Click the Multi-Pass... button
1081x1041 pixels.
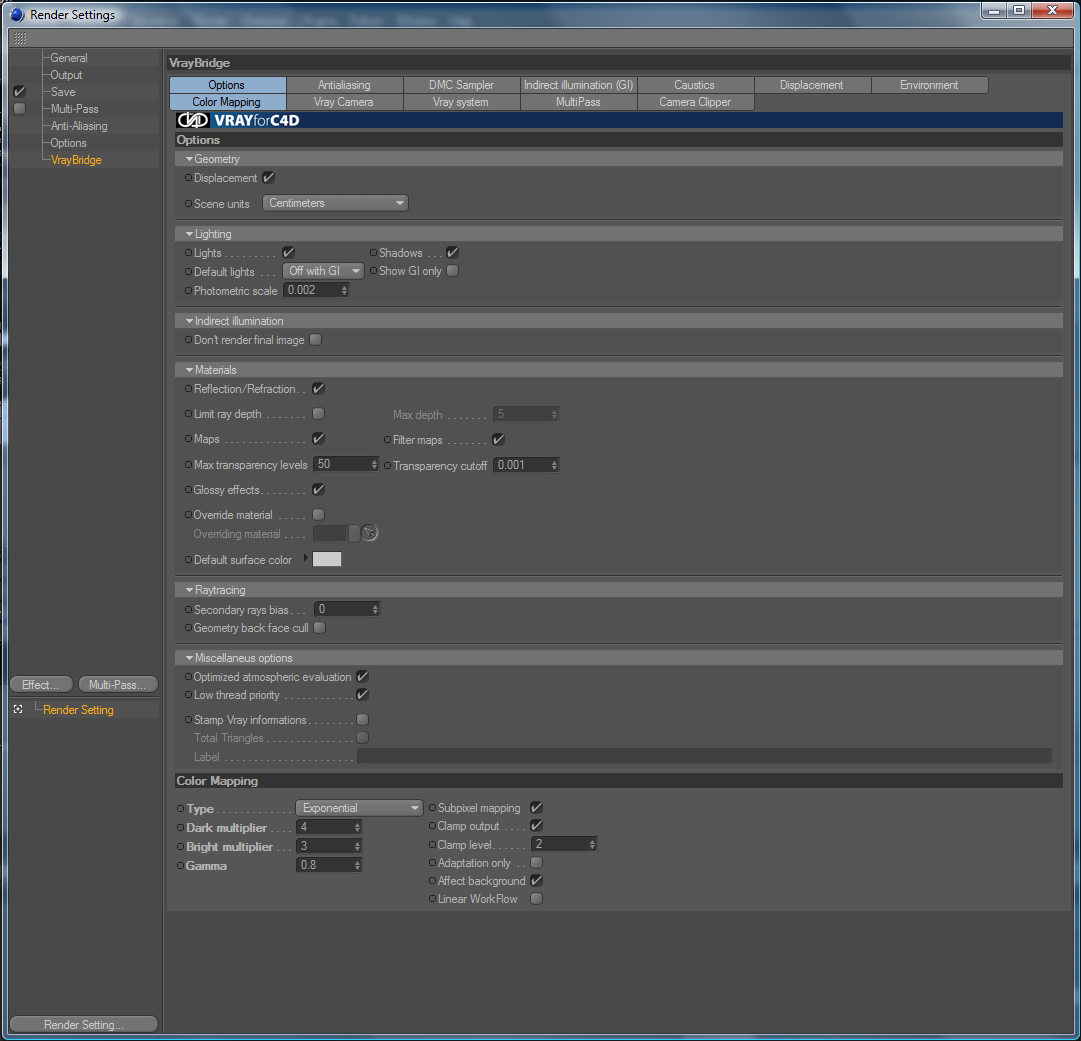118,685
